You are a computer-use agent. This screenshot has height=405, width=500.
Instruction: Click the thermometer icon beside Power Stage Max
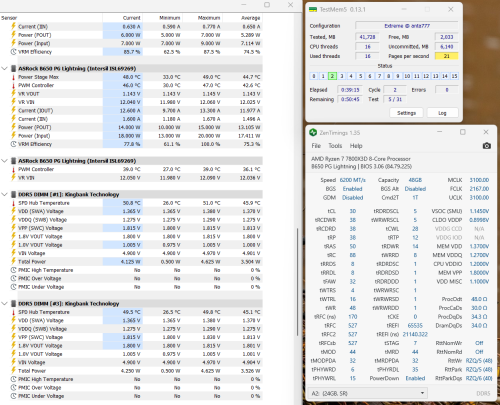point(13,77)
